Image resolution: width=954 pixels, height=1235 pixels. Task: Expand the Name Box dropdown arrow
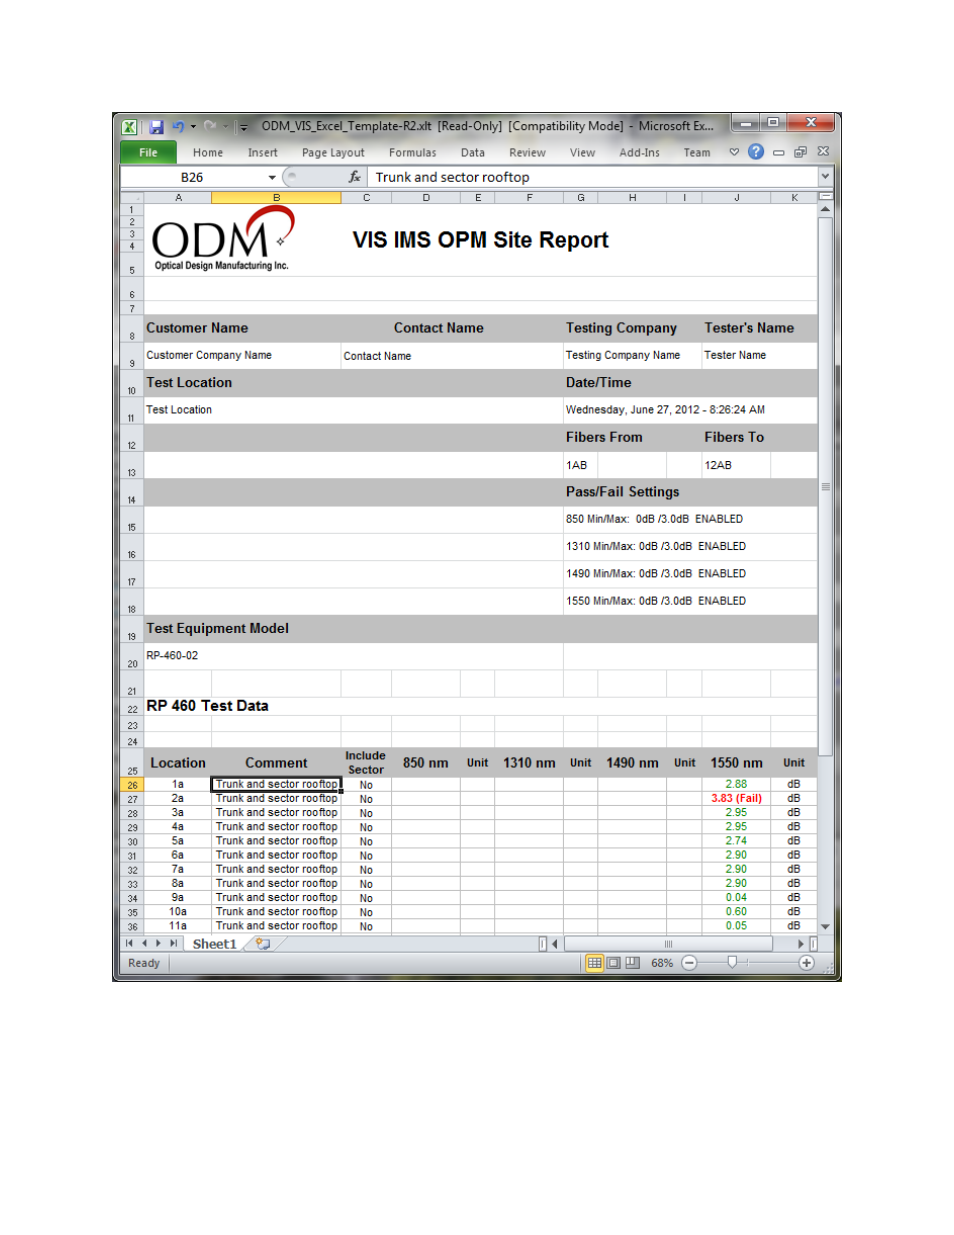[x=272, y=177]
